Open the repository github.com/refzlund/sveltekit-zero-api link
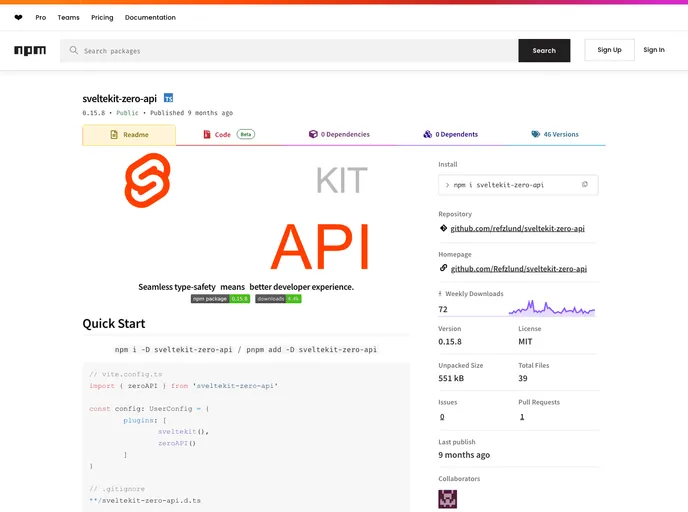Image resolution: width=688 pixels, height=512 pixels. (x=517, y=228)
